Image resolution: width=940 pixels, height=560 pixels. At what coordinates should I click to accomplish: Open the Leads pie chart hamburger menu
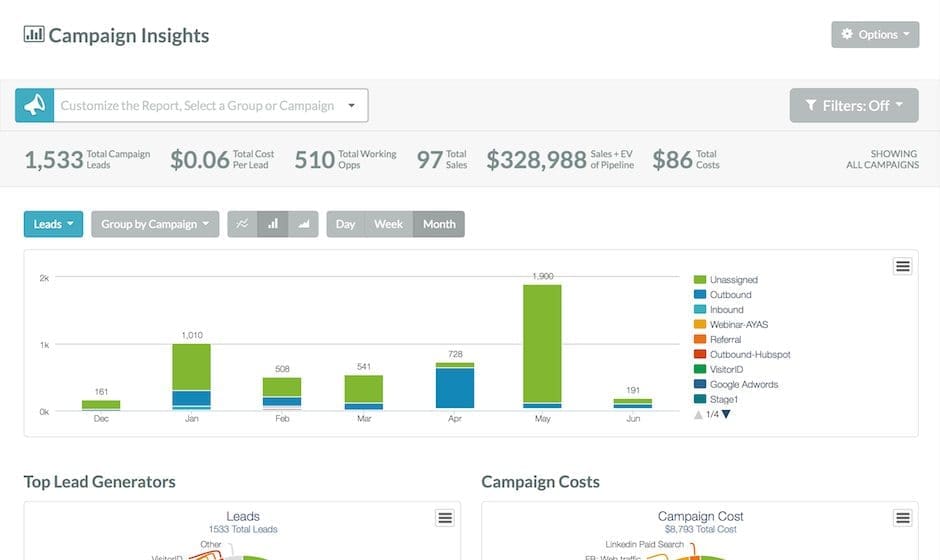445,517
